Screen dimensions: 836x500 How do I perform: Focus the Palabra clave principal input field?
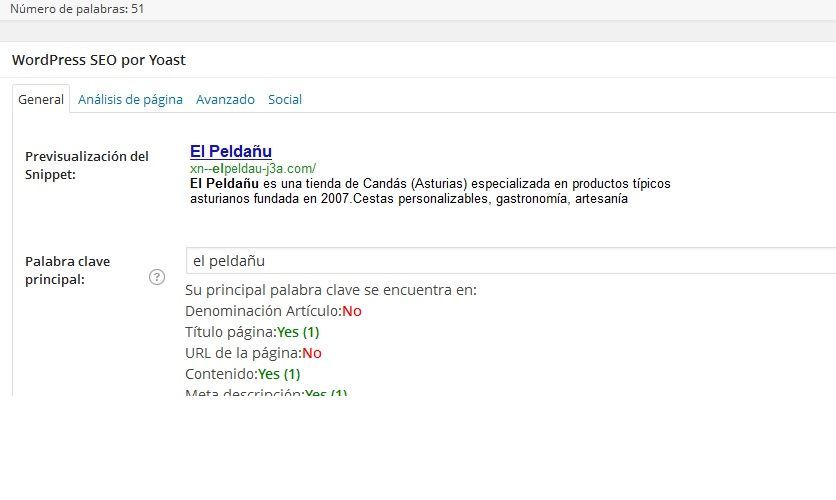point(511,261)
